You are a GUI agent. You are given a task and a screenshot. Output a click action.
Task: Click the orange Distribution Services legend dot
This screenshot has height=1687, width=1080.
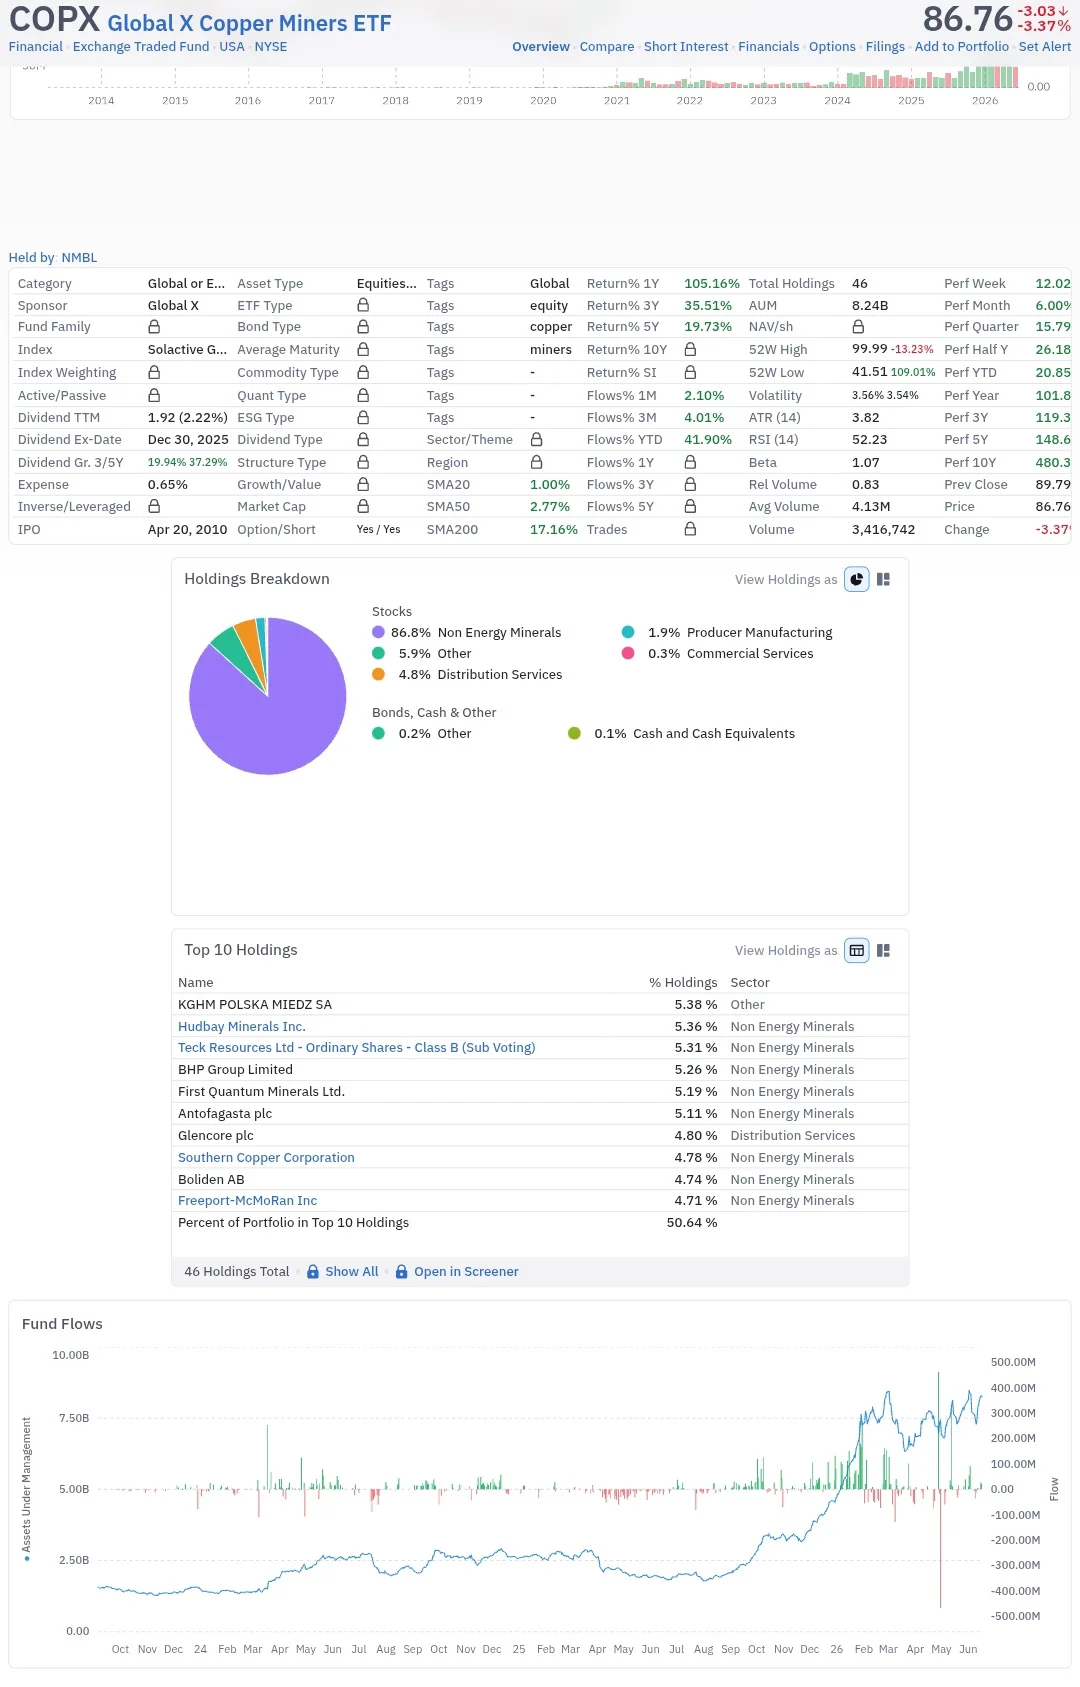[x=378, y=674]
